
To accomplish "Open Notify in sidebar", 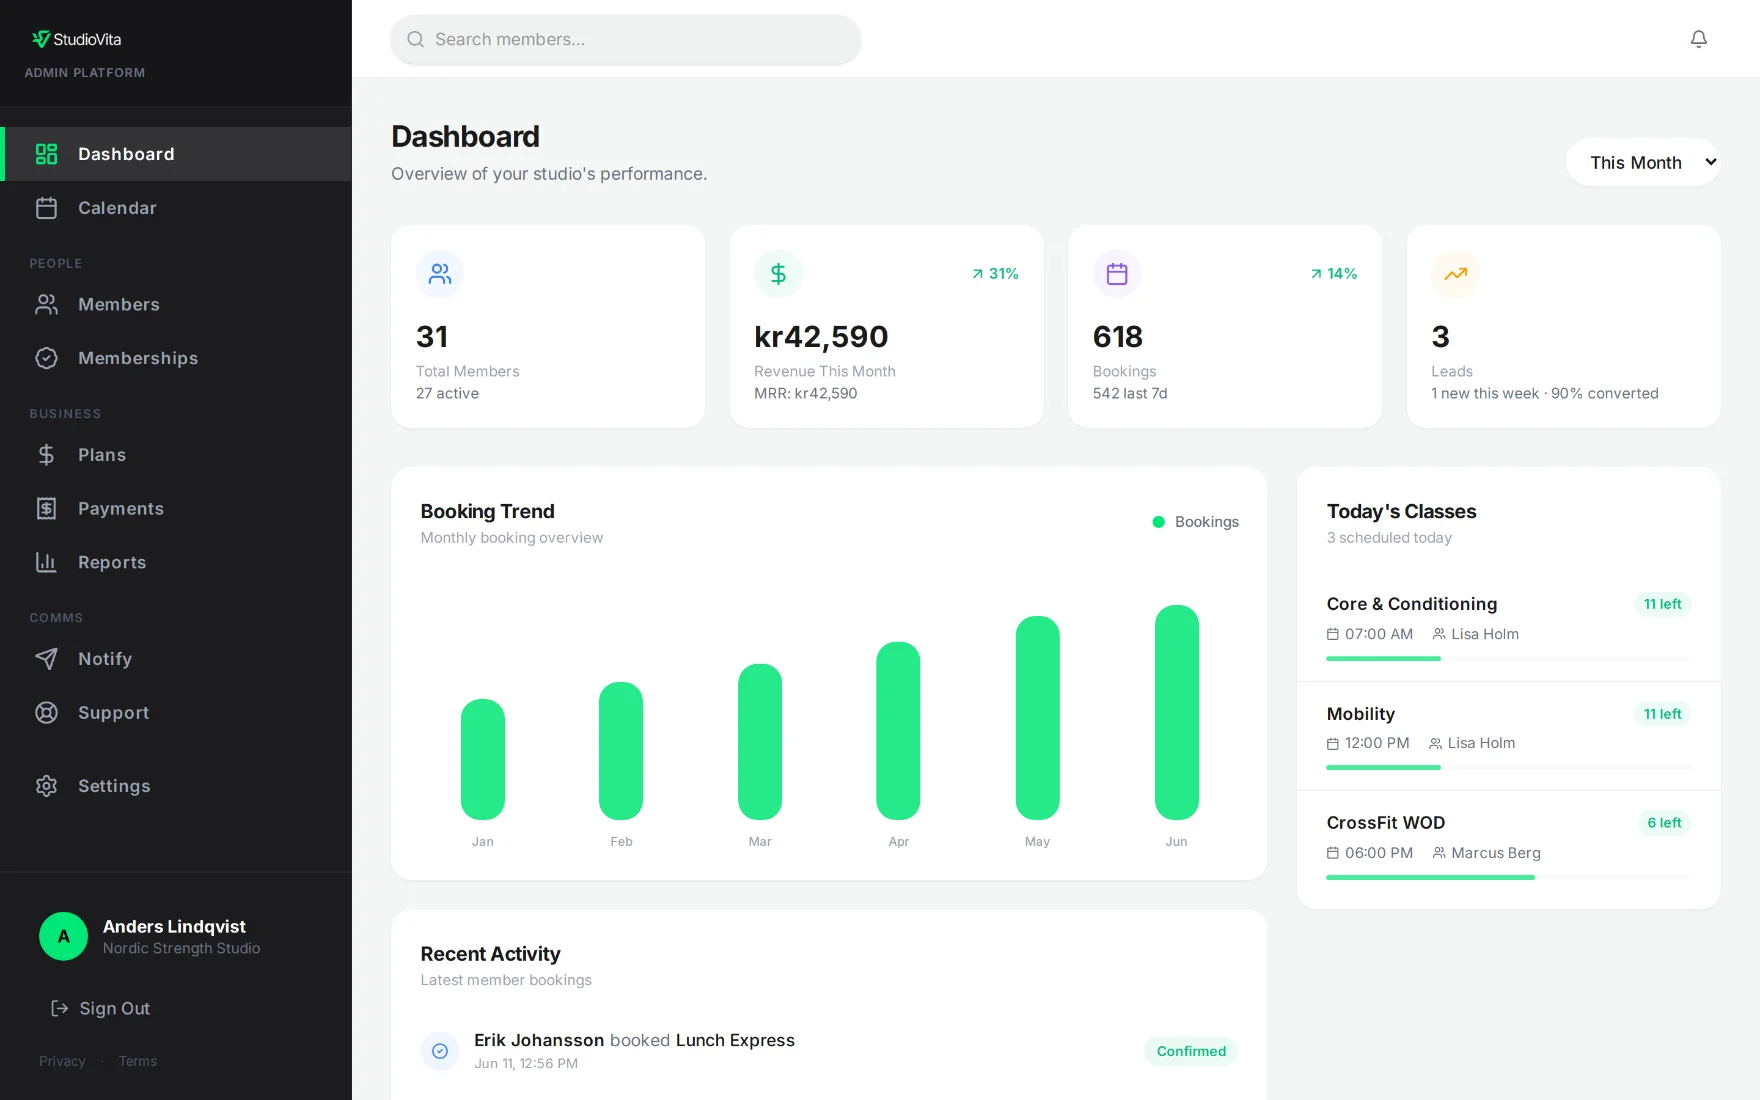I will [x=176, y=659].
